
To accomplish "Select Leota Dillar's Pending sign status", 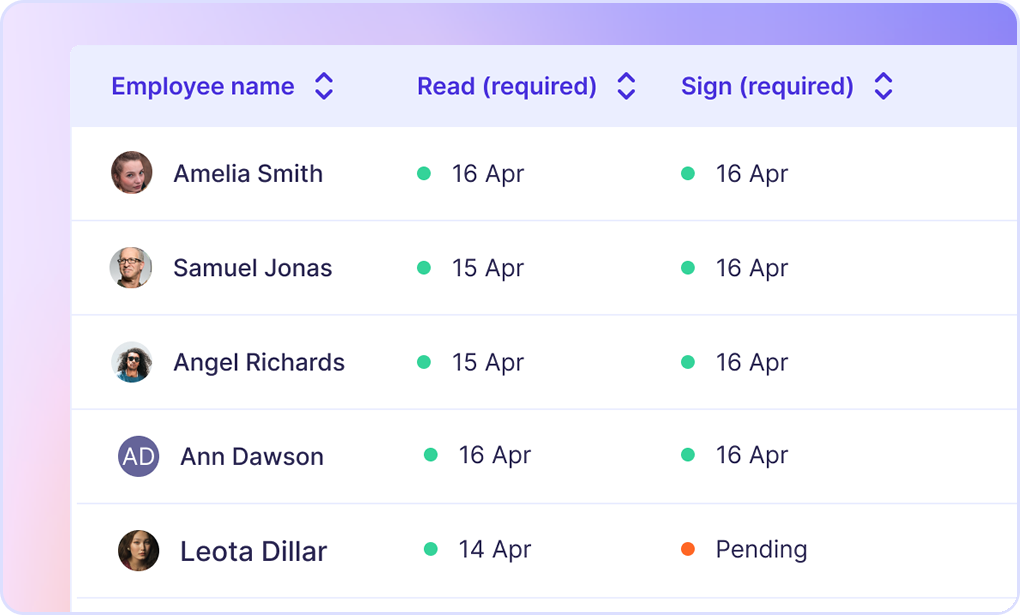I will [761, 550].
